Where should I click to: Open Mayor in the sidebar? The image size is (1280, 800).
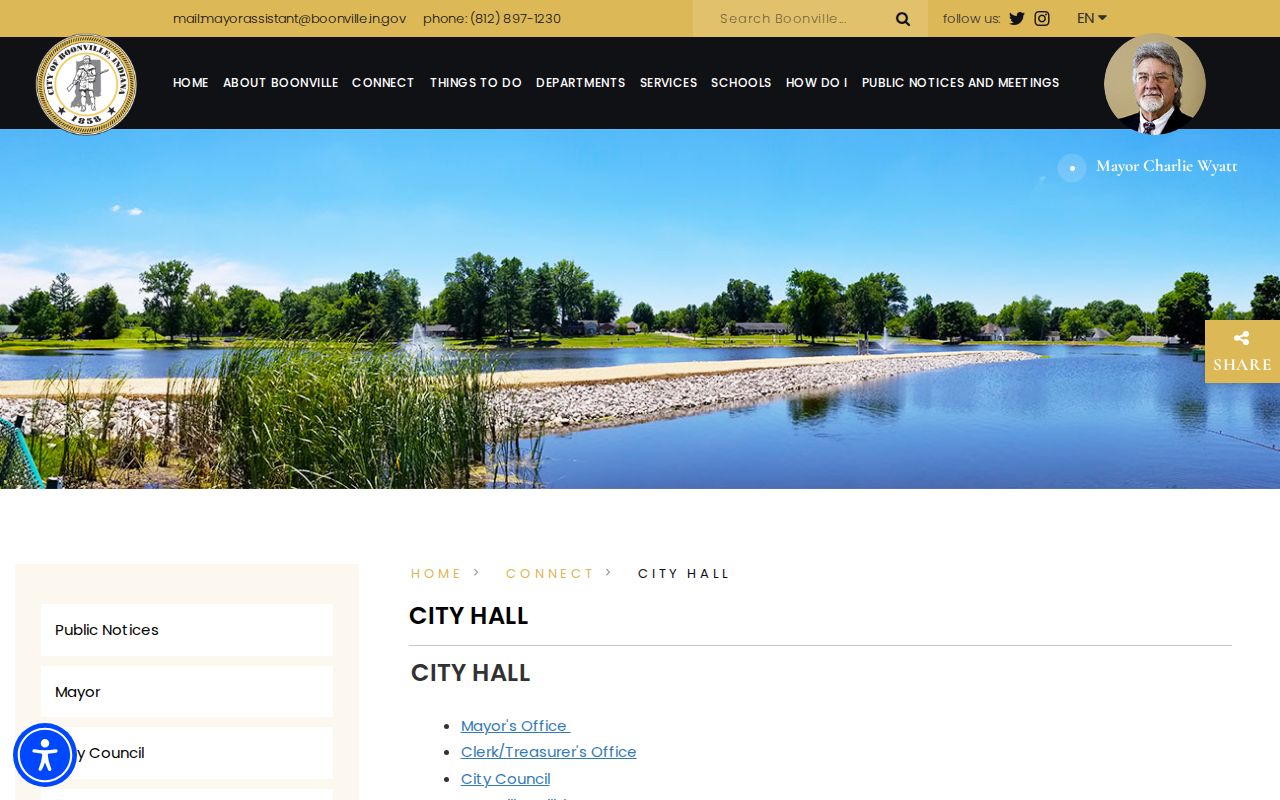tap(187, 692)
